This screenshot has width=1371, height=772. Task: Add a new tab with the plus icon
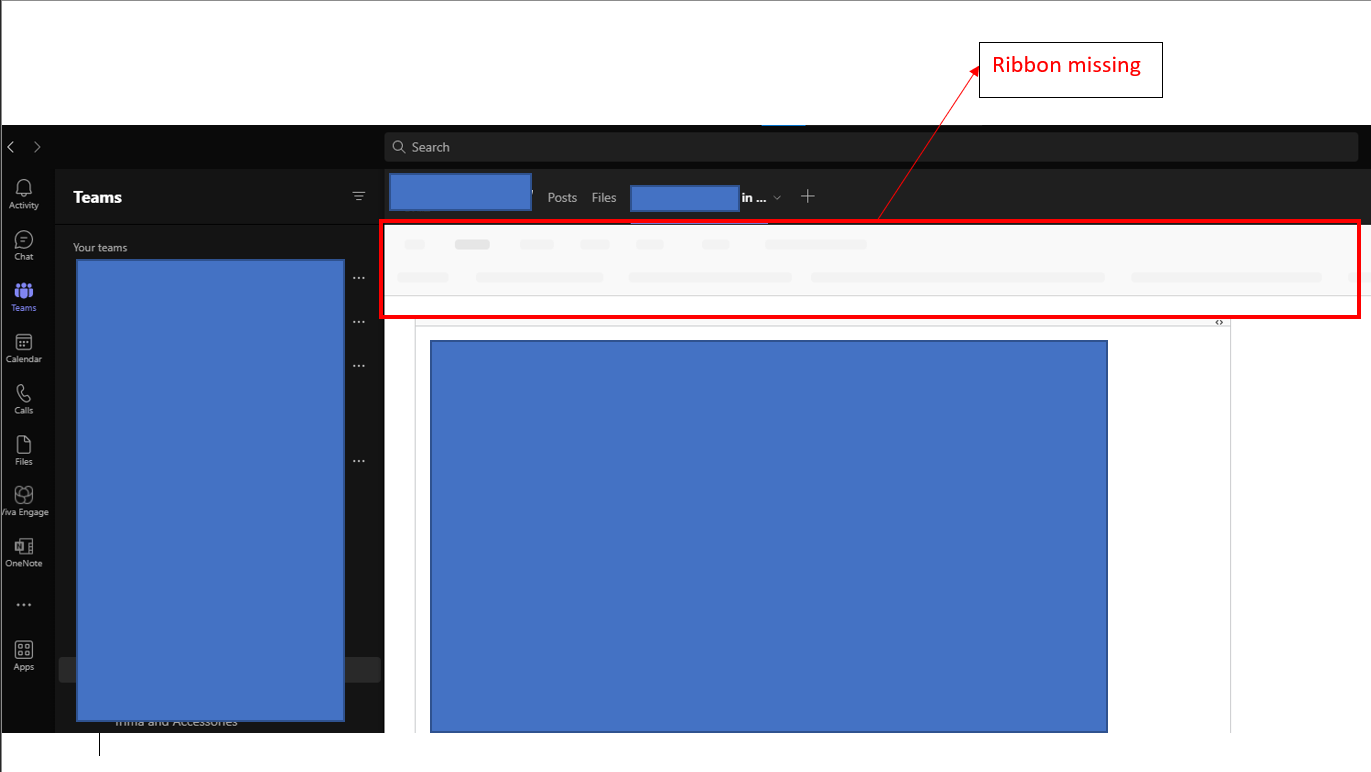pos(808,196)
